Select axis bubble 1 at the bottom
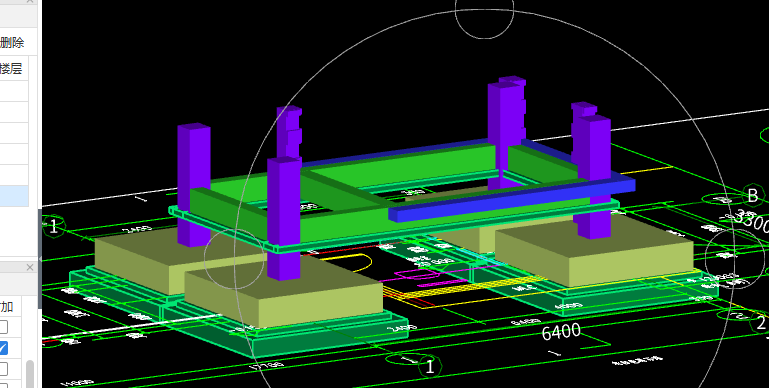The height and width of the screenshot is (388, 769). click(430, 366)
